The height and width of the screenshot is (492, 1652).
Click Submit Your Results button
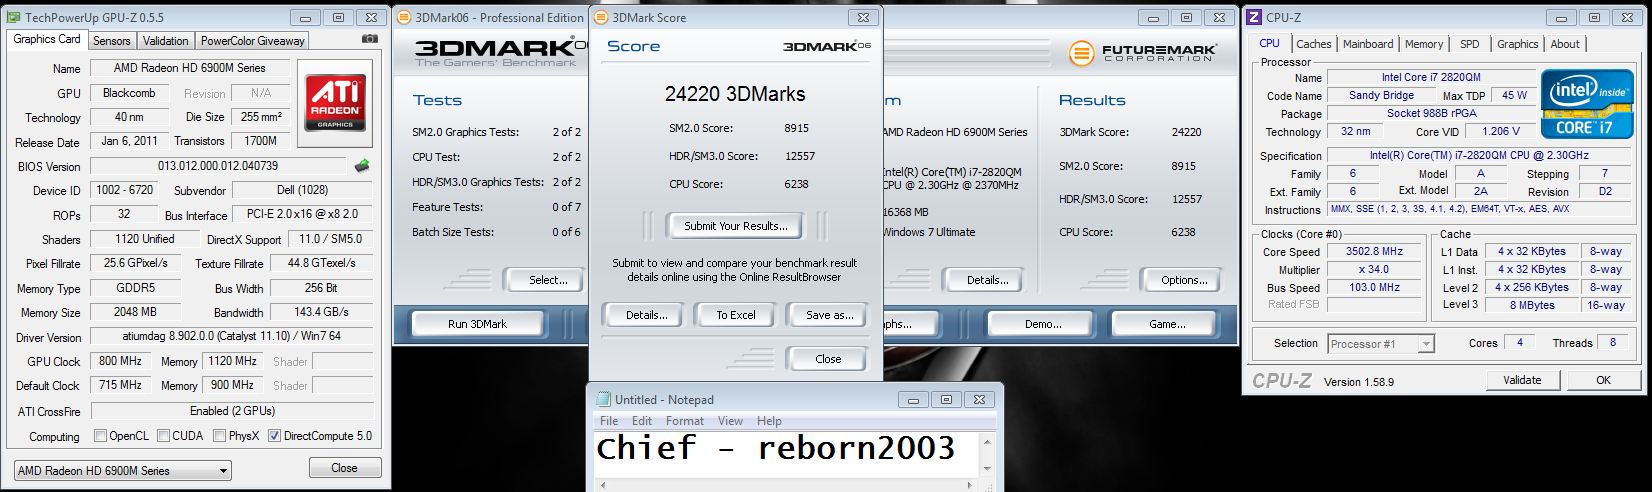tap(735, 226)
